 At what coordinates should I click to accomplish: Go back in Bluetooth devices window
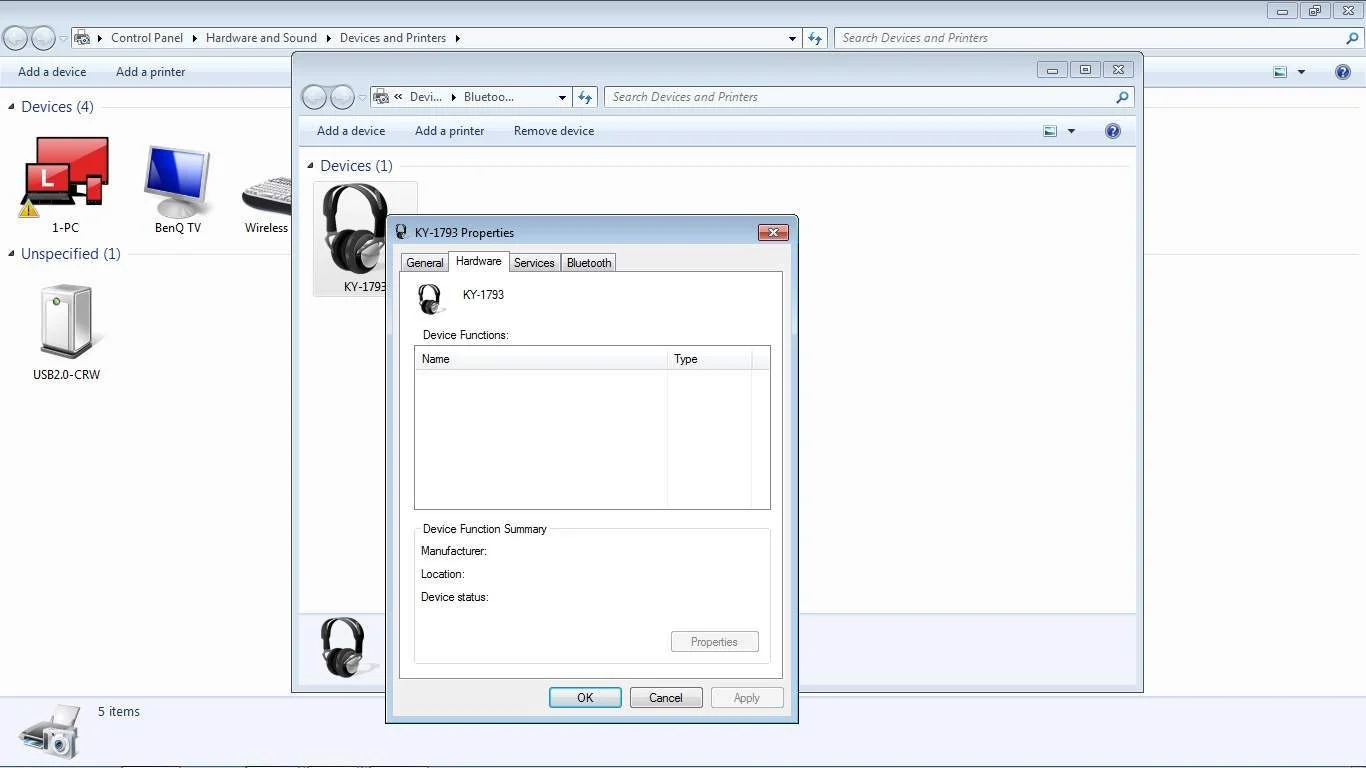[314, 97]
